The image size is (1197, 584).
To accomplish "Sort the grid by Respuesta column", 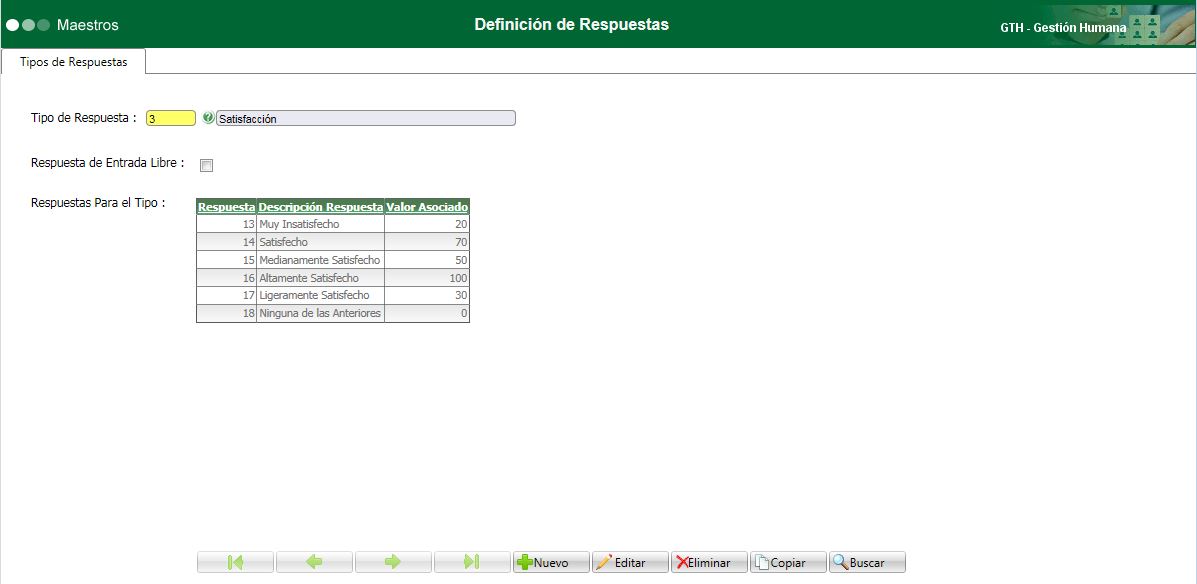I will (226, 206).
